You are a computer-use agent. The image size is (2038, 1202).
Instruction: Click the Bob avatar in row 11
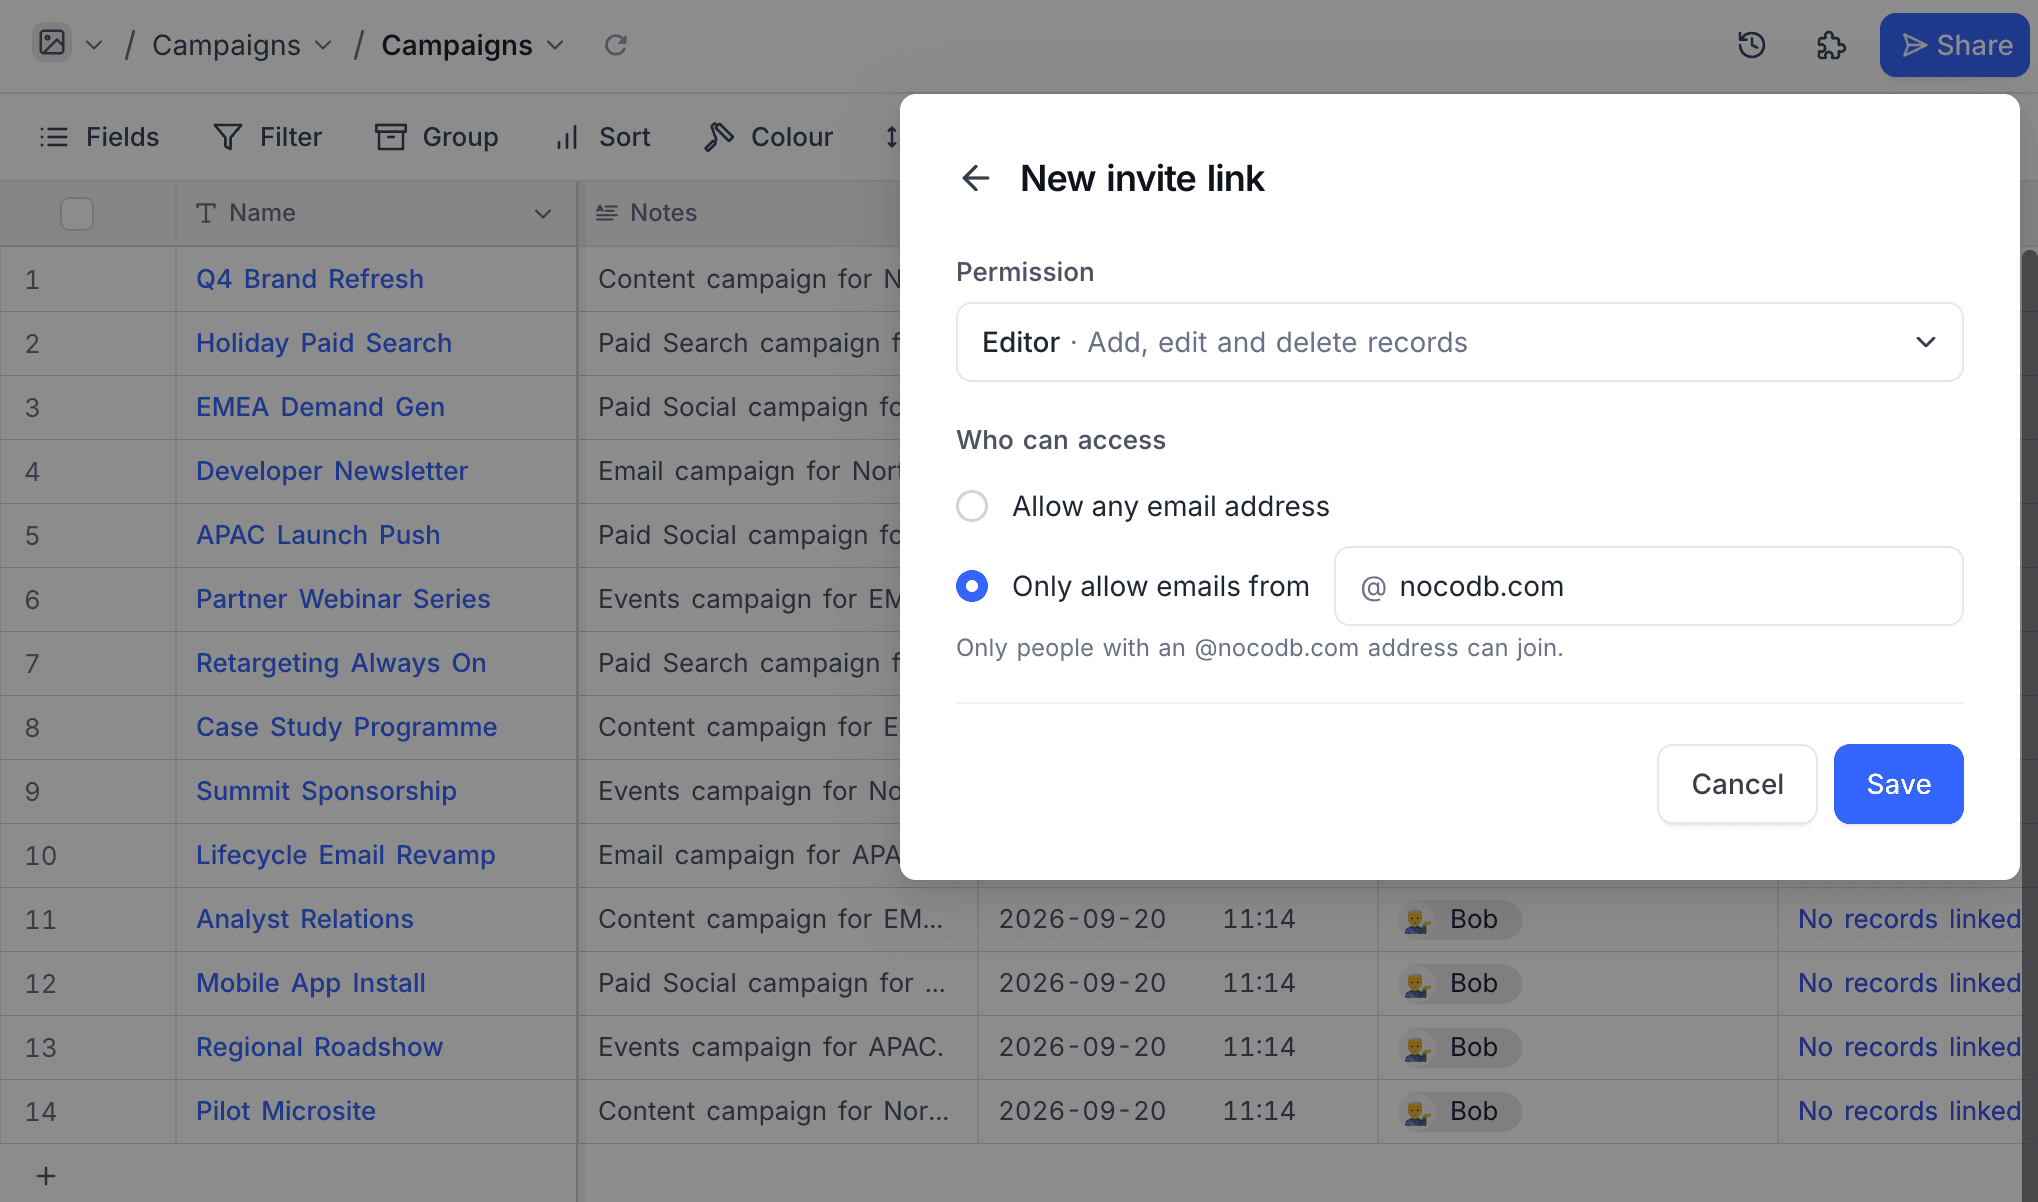[x=1417, y=920]
